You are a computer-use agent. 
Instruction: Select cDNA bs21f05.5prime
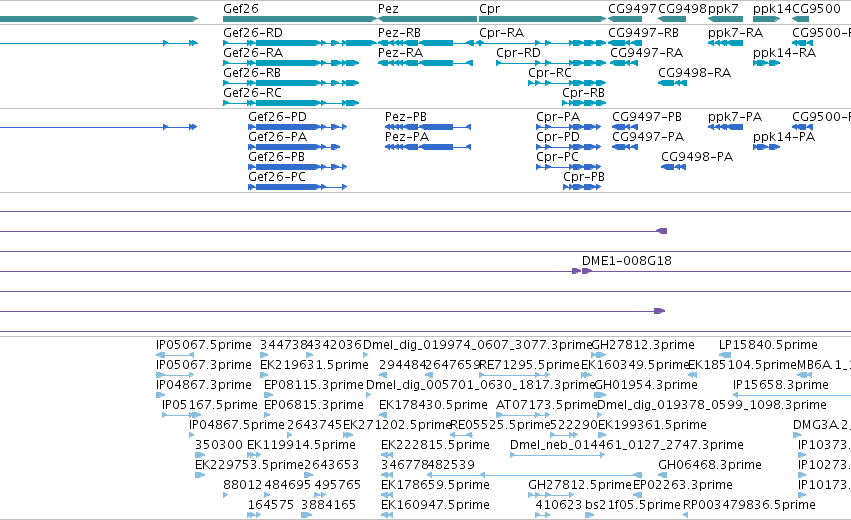click(632, 505)
